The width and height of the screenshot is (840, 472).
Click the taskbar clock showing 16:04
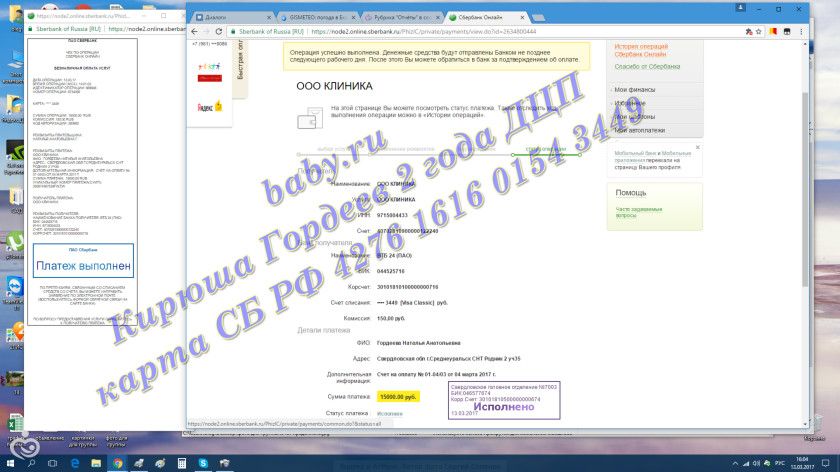click(802, 463)
